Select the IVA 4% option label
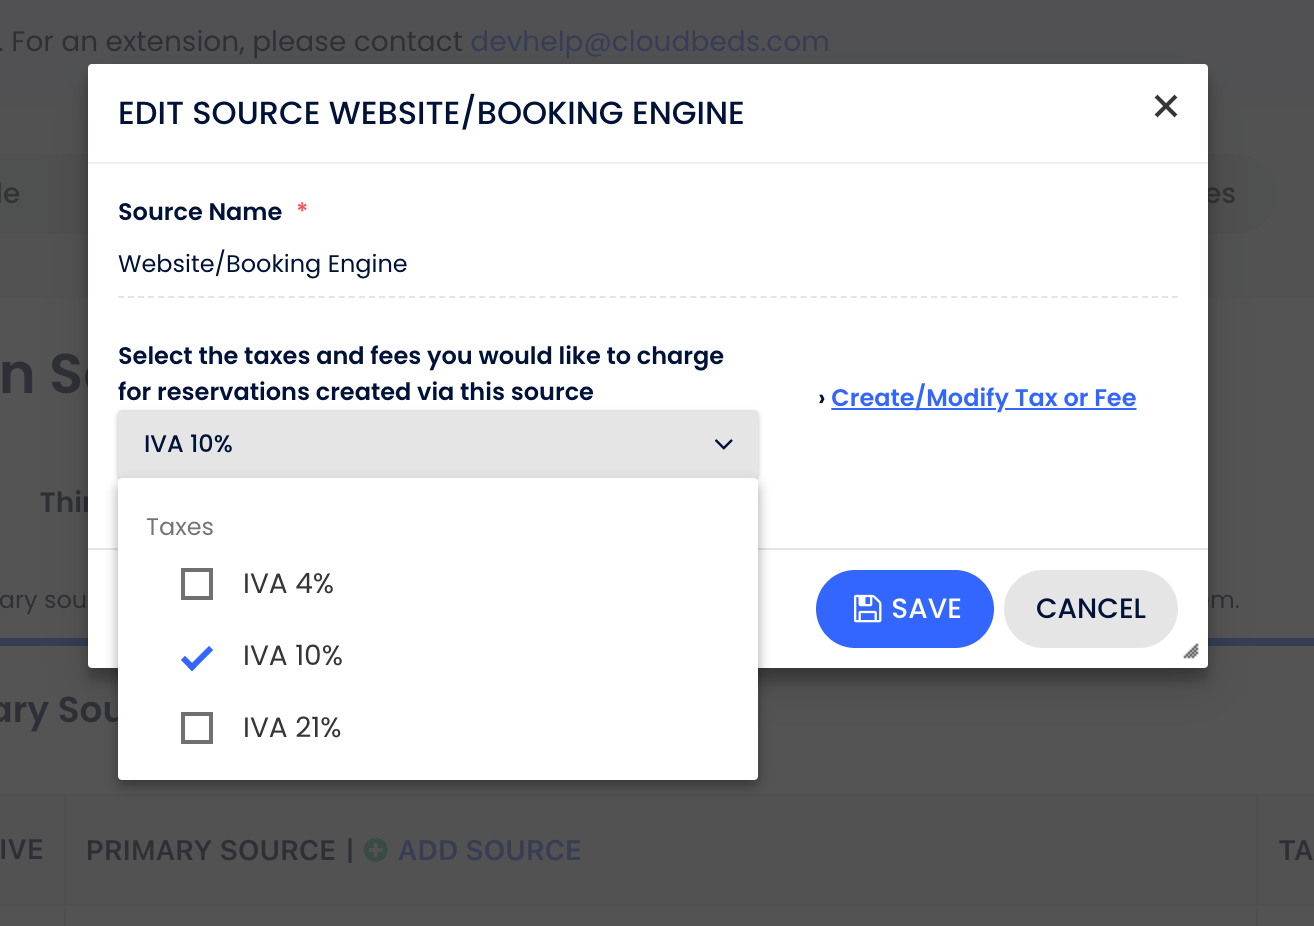Viewport: 1314px width, 926px height. [x=288, y=584]
